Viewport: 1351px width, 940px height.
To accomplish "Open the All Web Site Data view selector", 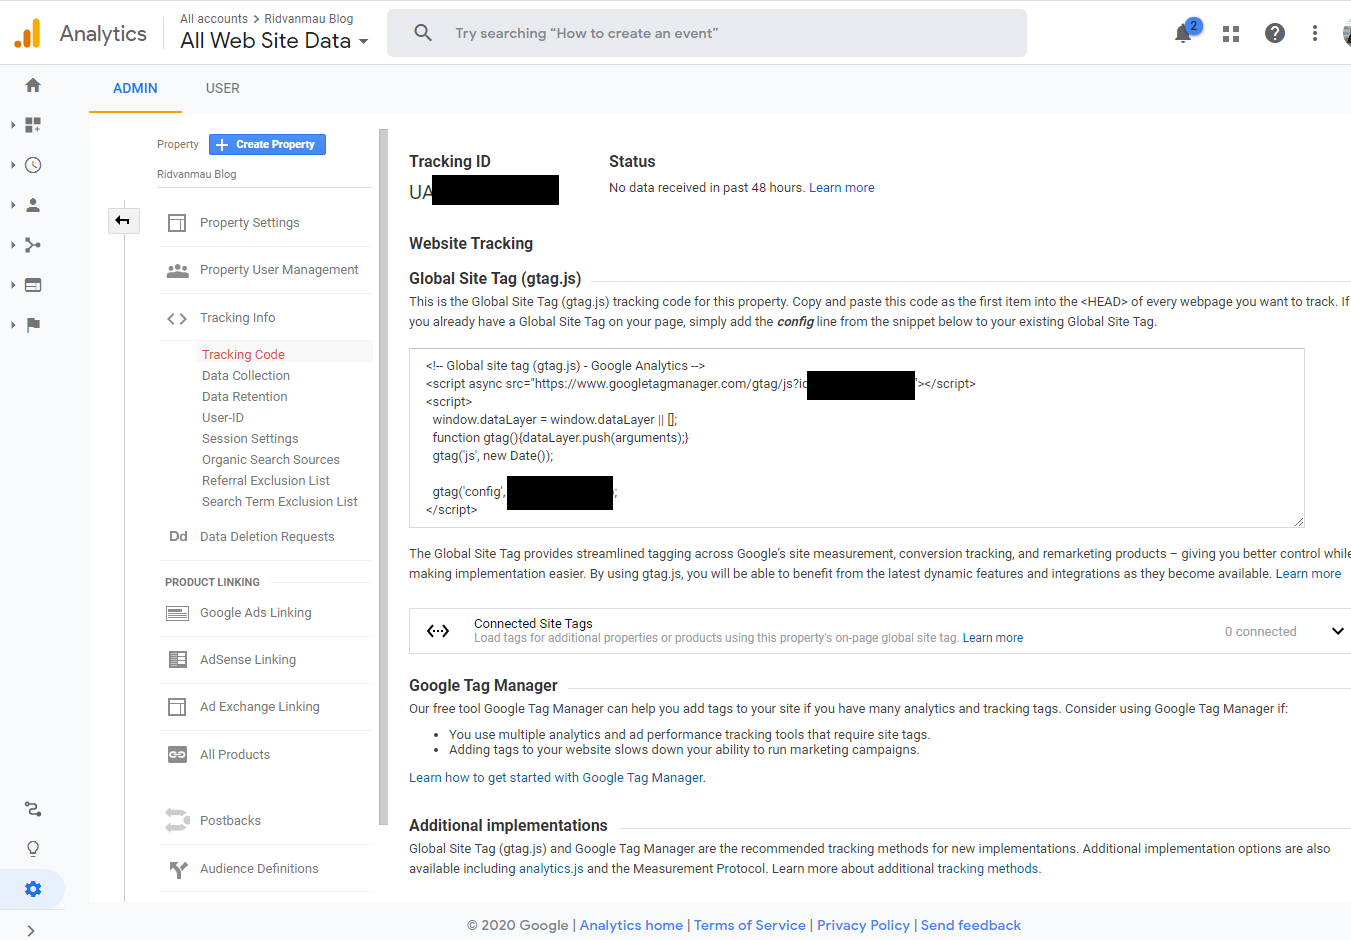I will (x=274, y=41).
